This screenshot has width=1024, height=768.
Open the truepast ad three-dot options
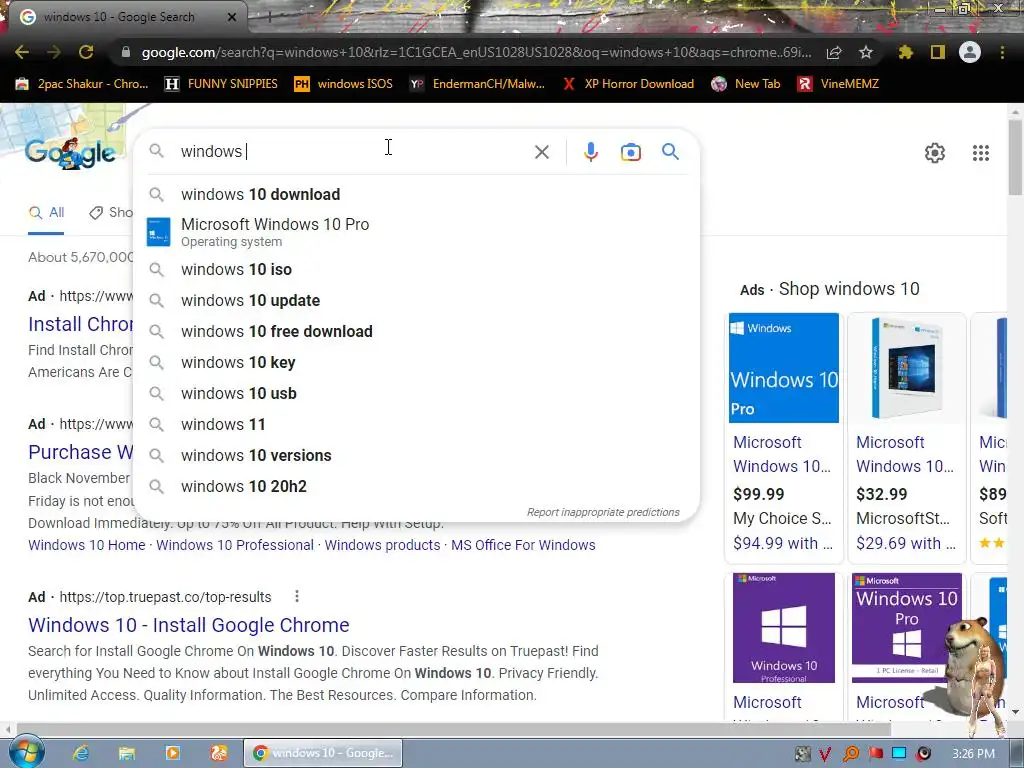click(297, 596)
